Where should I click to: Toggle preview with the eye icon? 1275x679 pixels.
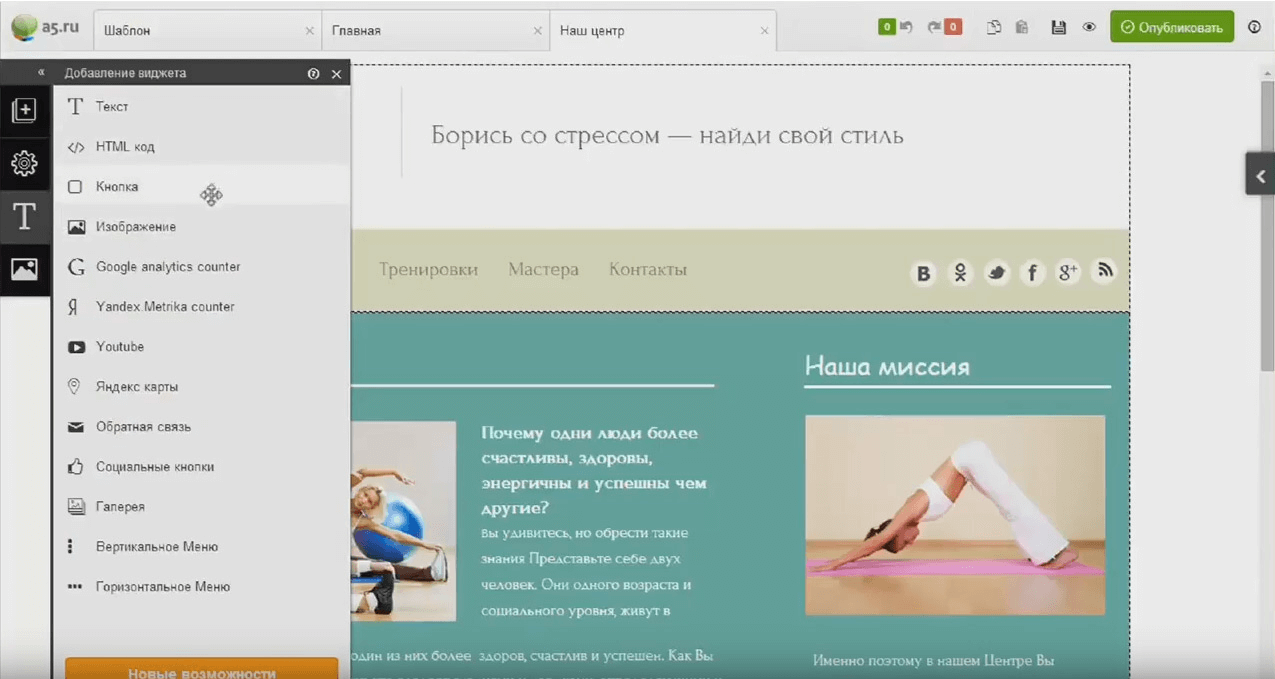click(x=1089, y=28)
